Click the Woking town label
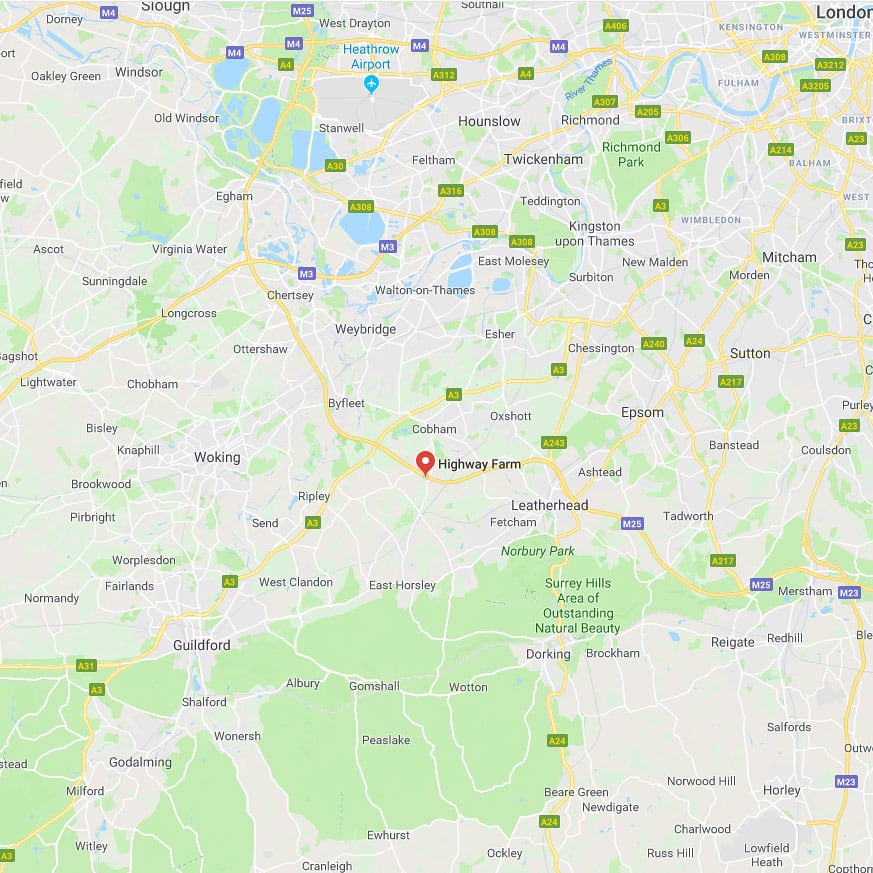Screen dimensions: 873x873 [217, 457]
